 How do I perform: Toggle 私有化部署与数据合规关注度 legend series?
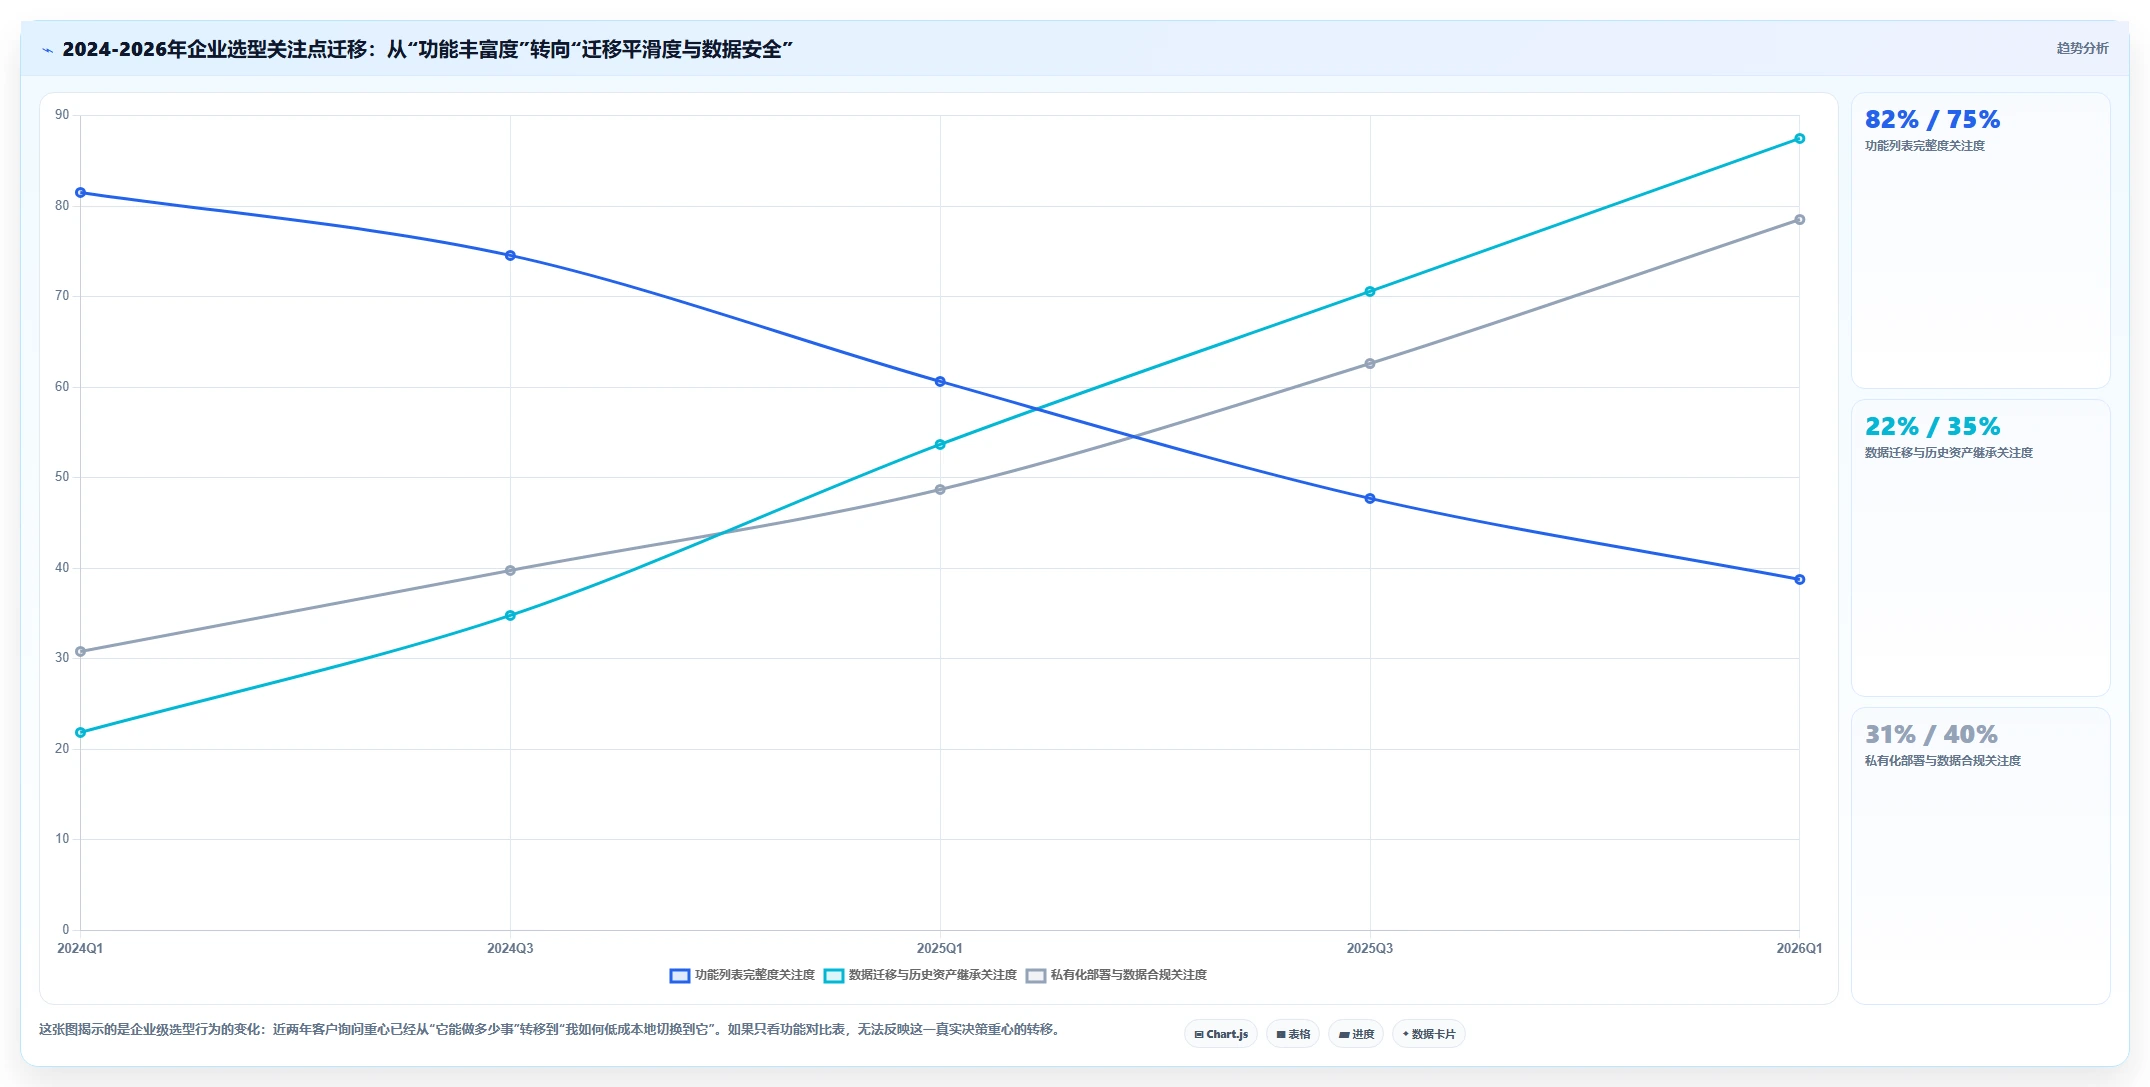coord(1117,975)
